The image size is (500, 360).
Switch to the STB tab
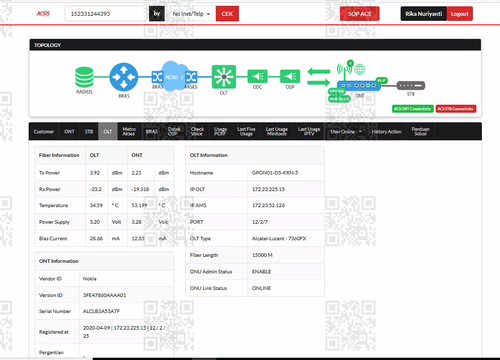click(89, 132)
